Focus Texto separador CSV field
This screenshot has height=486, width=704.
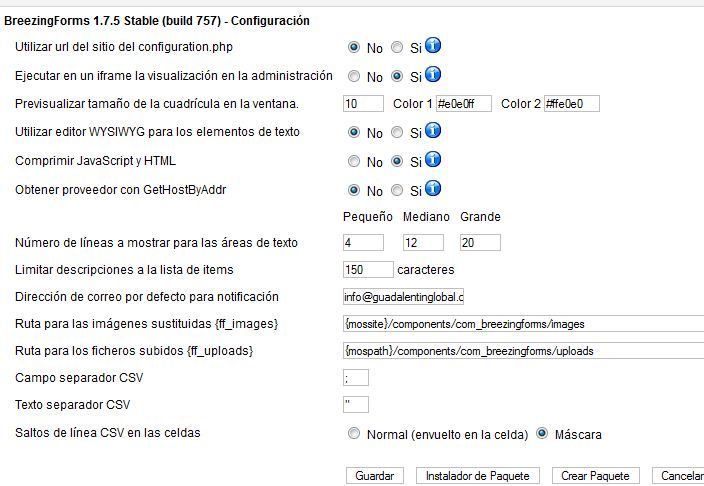pos(356,405)
